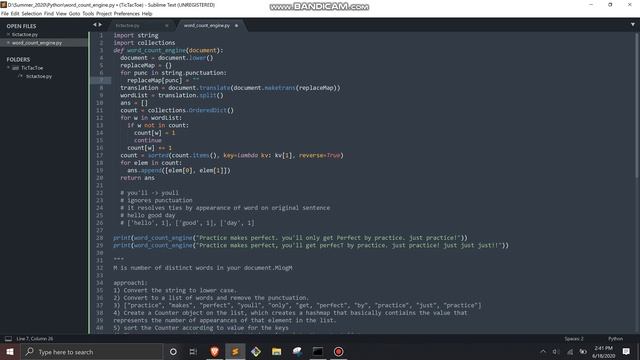Click the vertical scrollbar in editor

pos(636,105)
